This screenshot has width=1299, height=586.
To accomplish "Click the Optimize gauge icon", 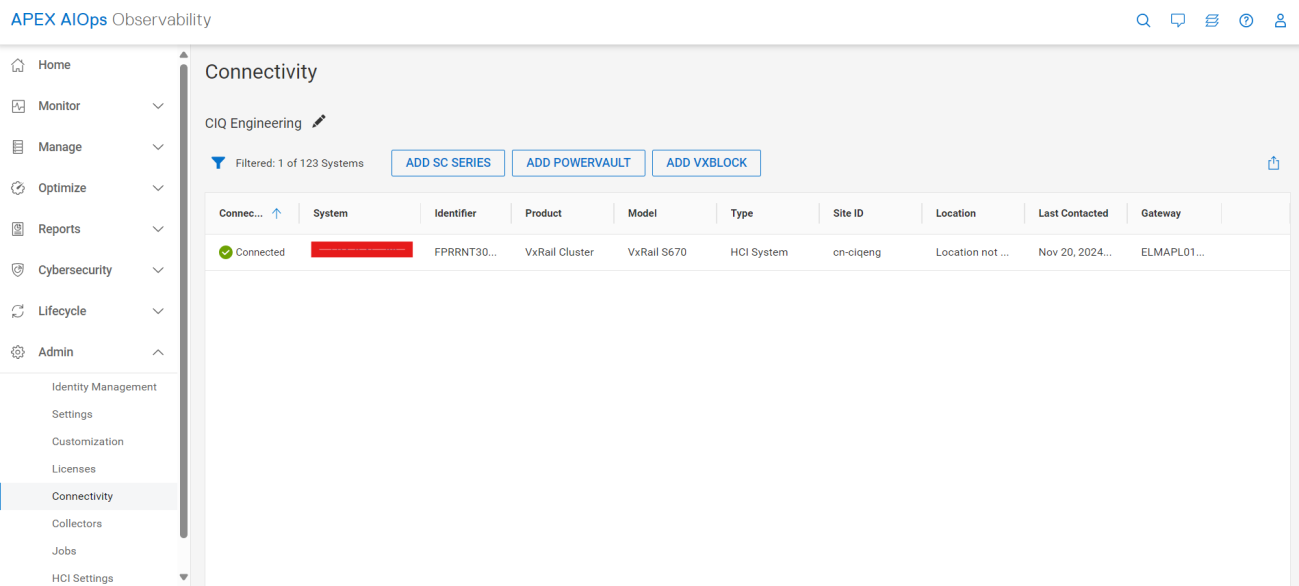I will (x=17, y=188).
